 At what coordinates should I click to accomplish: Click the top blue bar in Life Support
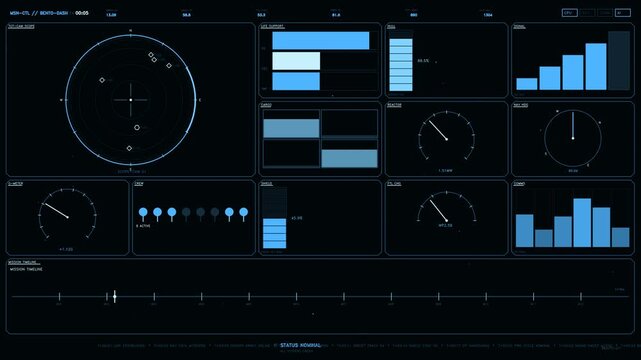tap(320, 40)
